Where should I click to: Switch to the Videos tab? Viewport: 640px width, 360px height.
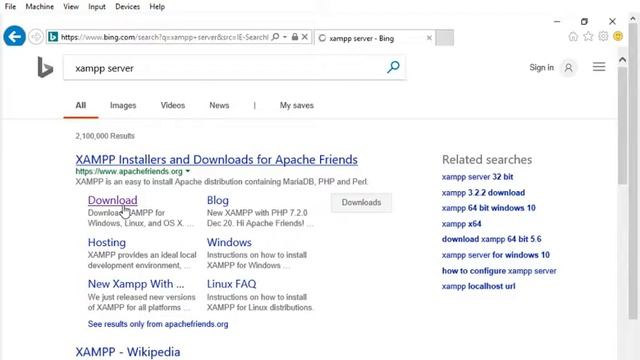[x=173, y=105]
